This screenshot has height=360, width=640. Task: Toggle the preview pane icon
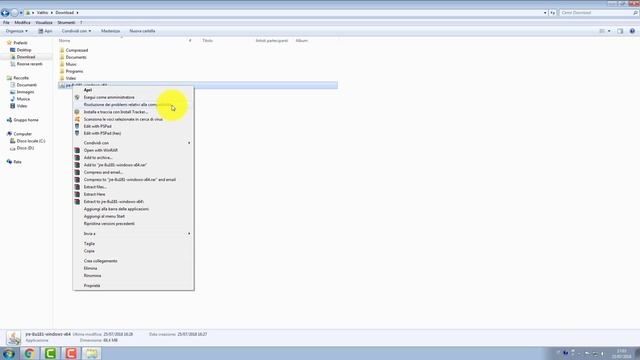[620, 31]
